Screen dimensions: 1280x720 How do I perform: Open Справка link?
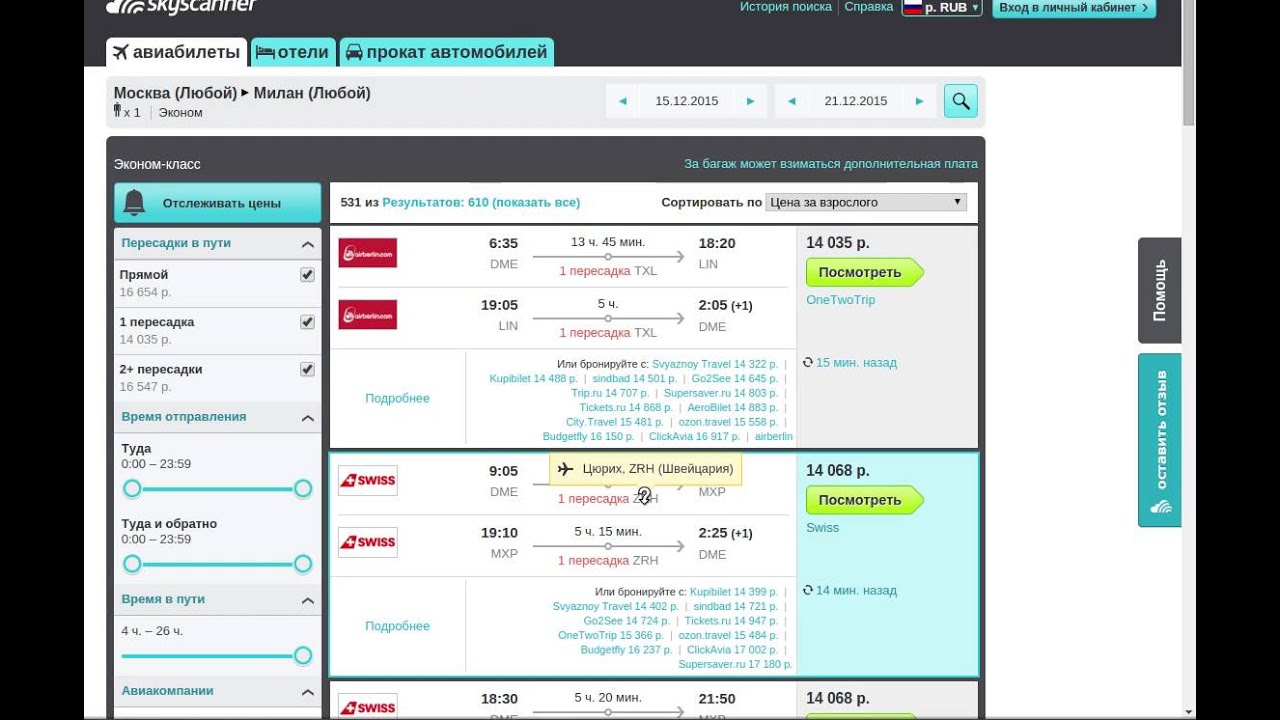869,6
